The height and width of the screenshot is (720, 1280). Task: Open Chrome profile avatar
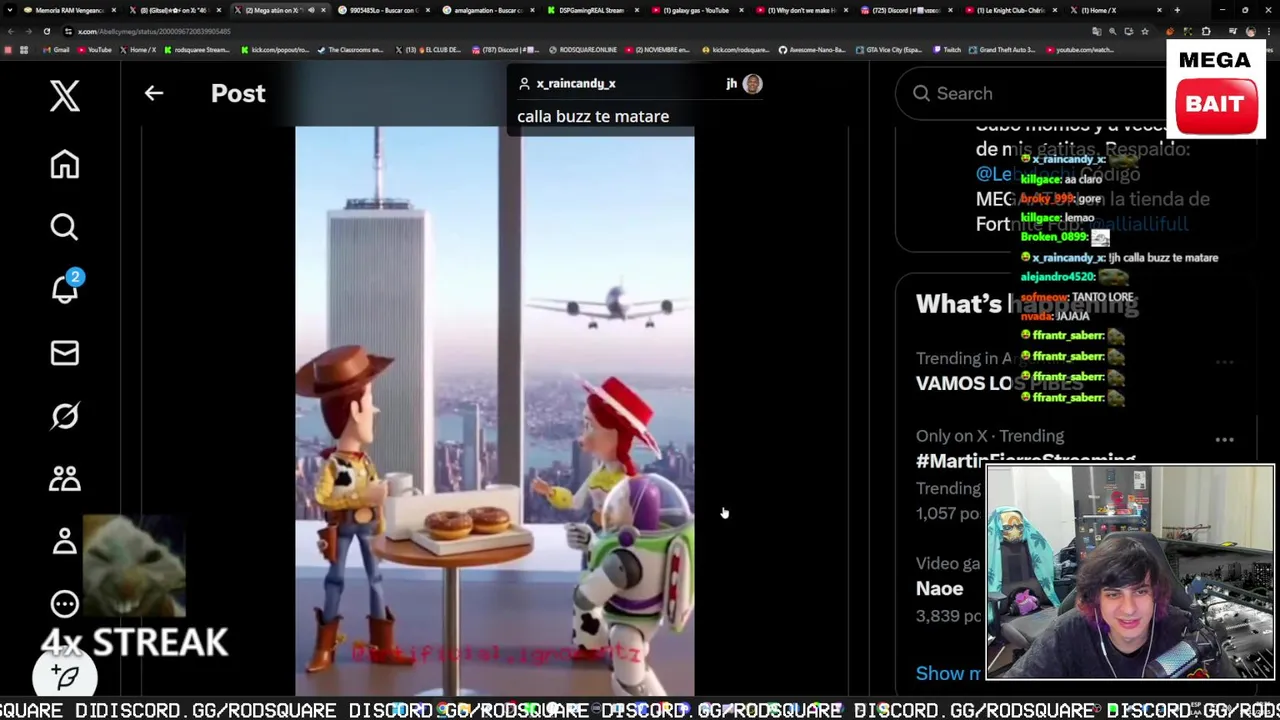1250,31
